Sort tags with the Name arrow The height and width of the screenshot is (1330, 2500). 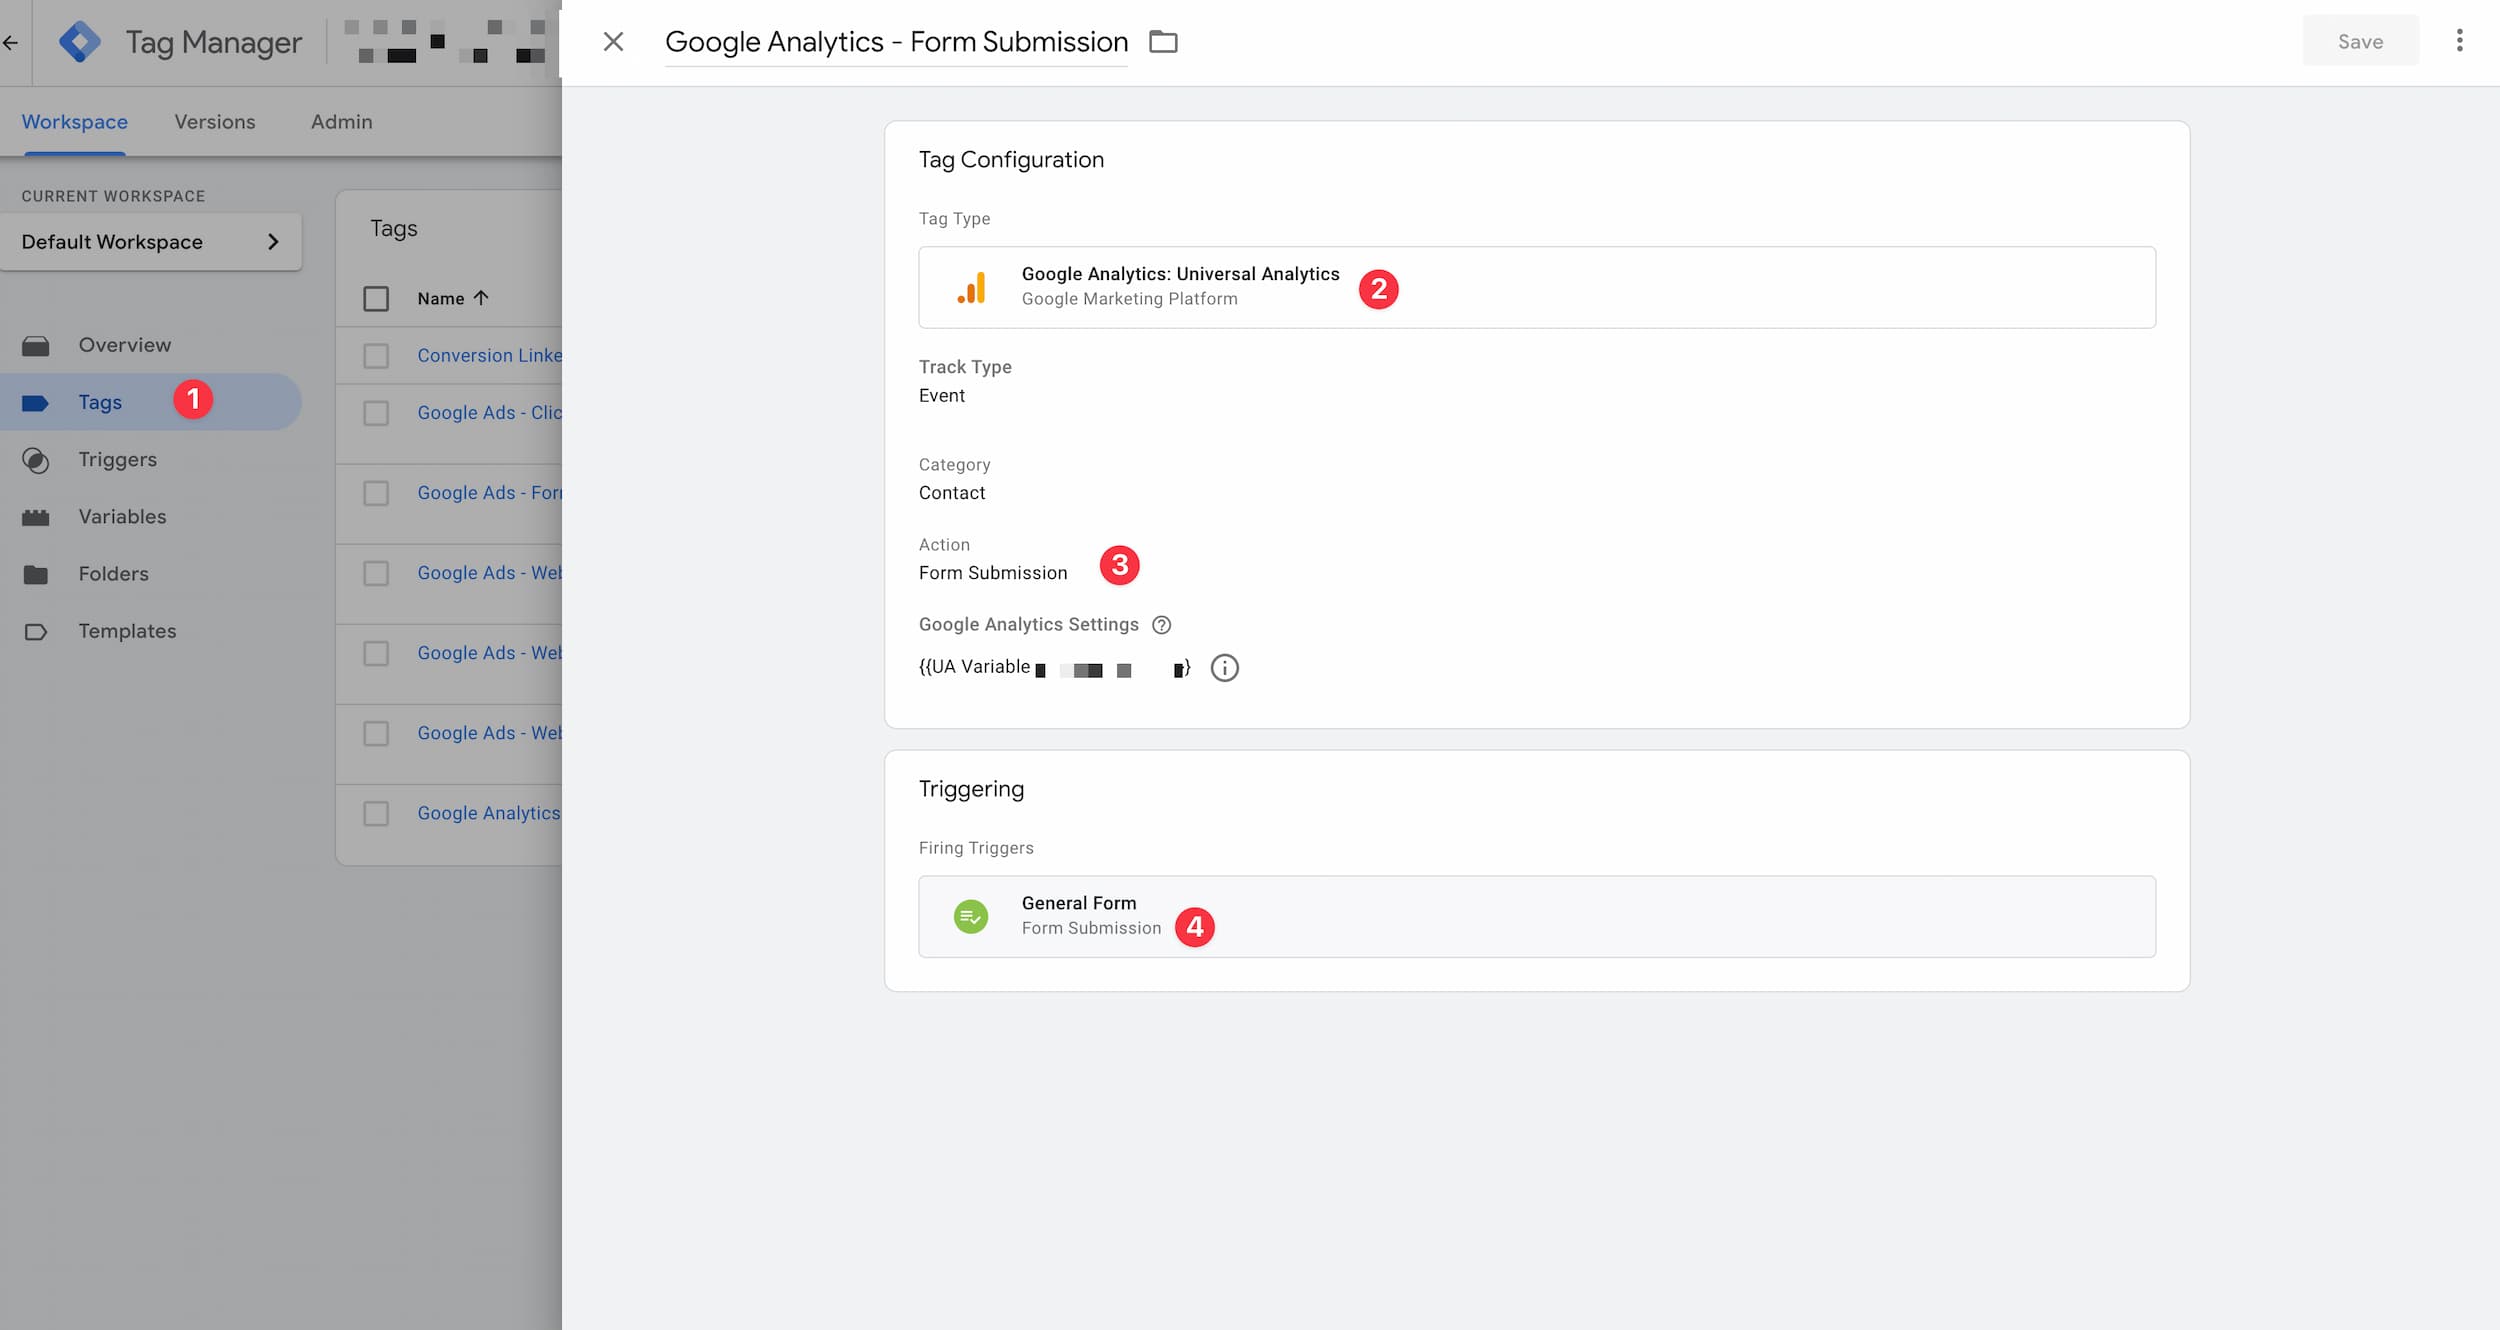tap(481, 298)
